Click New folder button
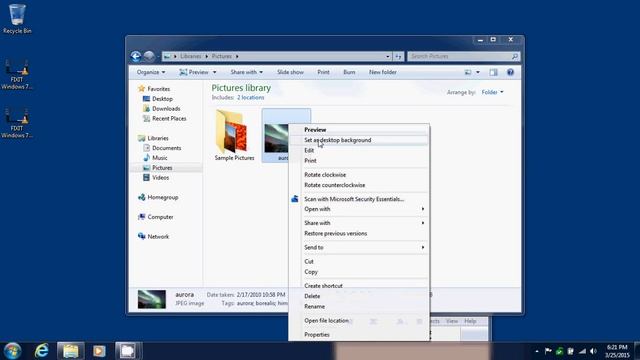This screenshot has height=360, width=640. click(x=382, y=72)
